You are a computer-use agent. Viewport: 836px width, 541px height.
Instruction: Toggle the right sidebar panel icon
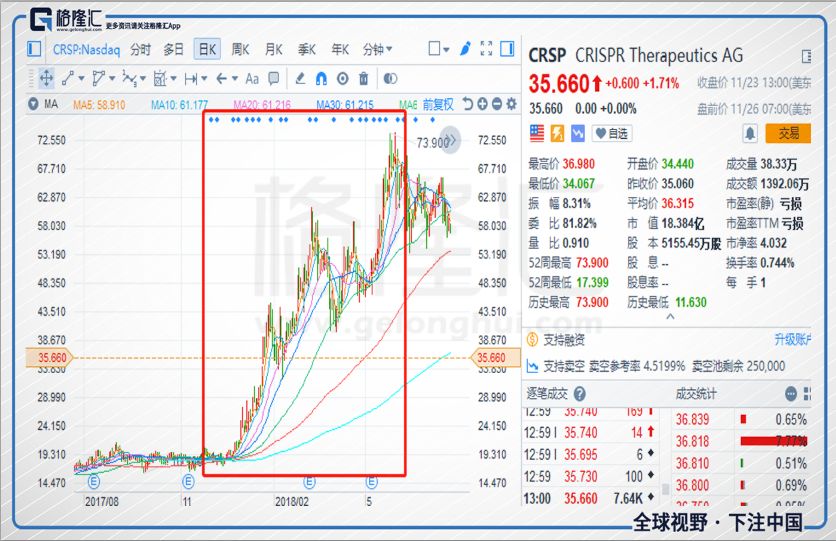point(507,49)
